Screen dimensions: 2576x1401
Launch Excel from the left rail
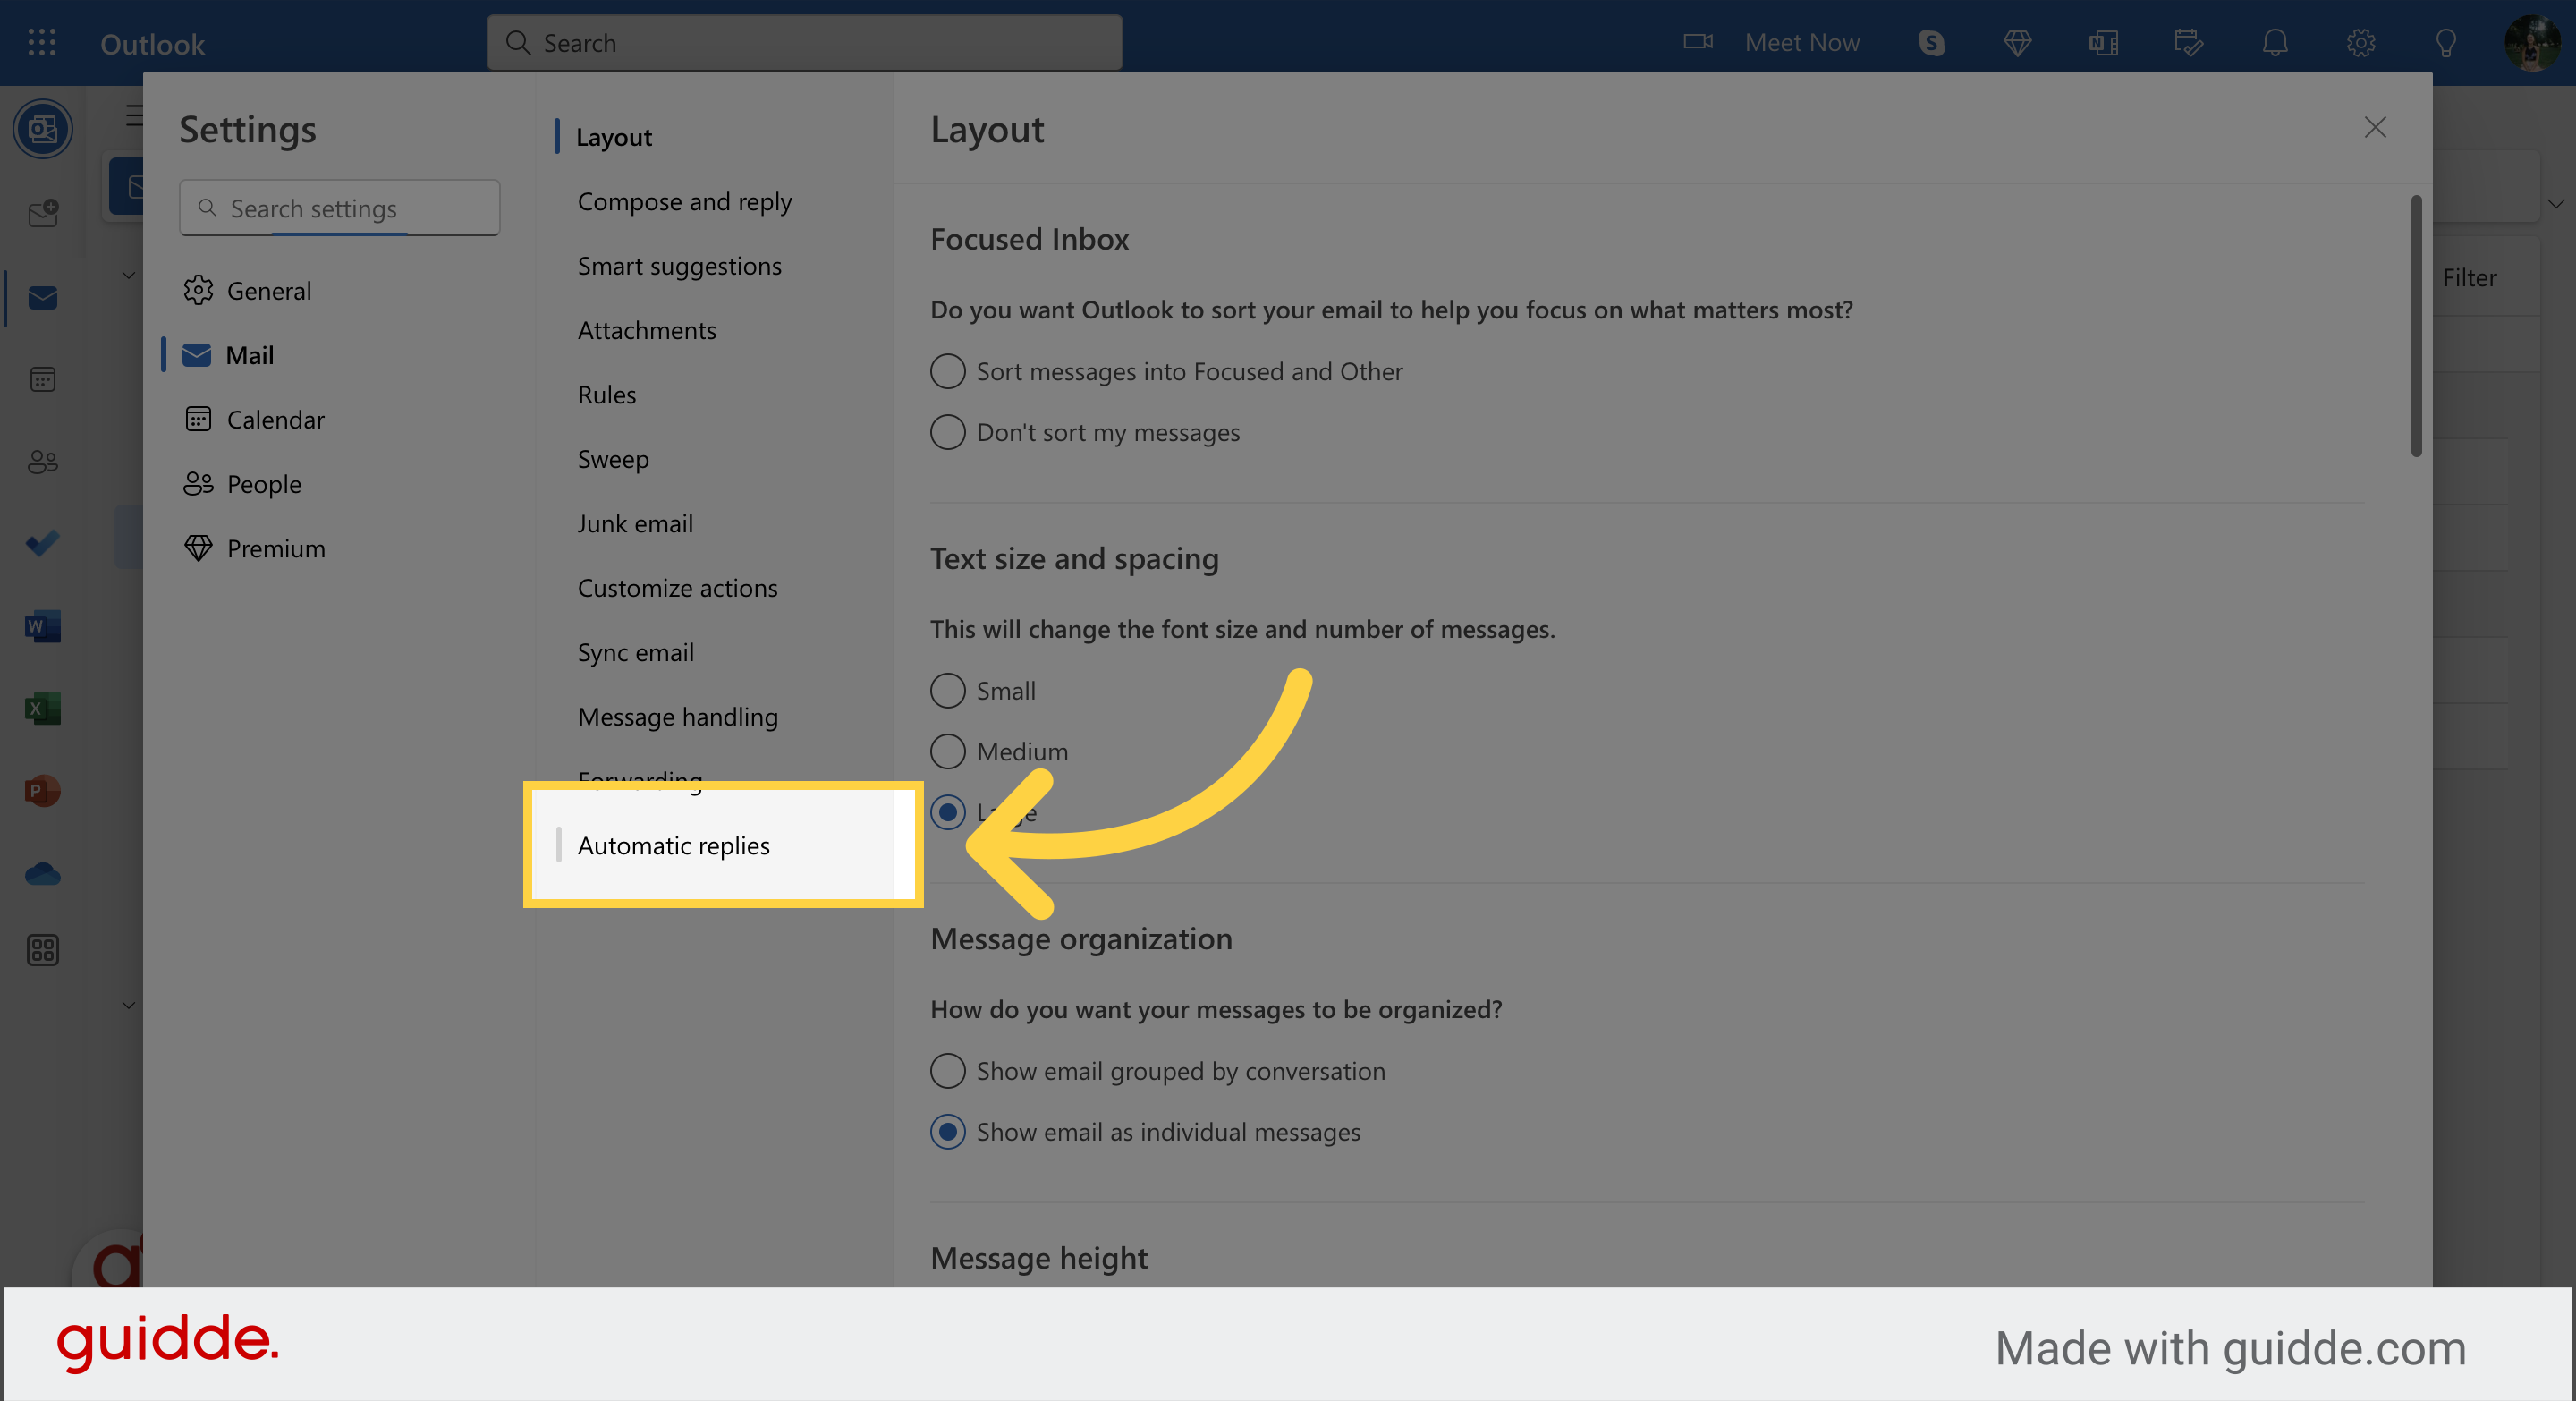(43, 708)
